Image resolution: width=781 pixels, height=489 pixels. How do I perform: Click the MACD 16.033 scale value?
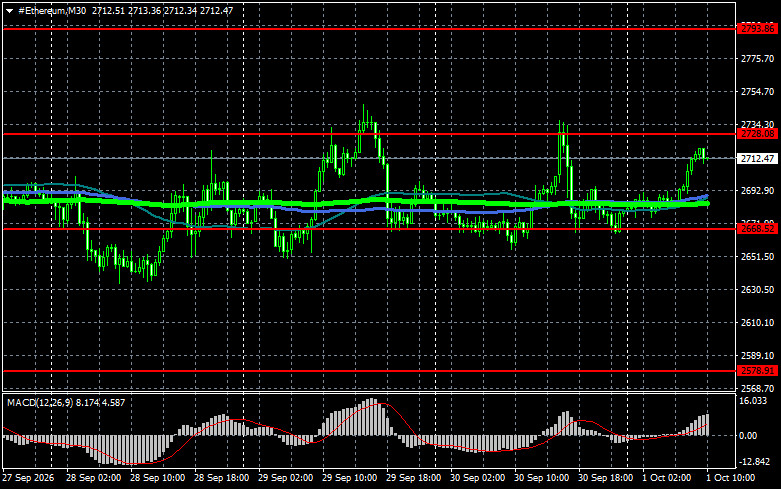click(753, 401)
